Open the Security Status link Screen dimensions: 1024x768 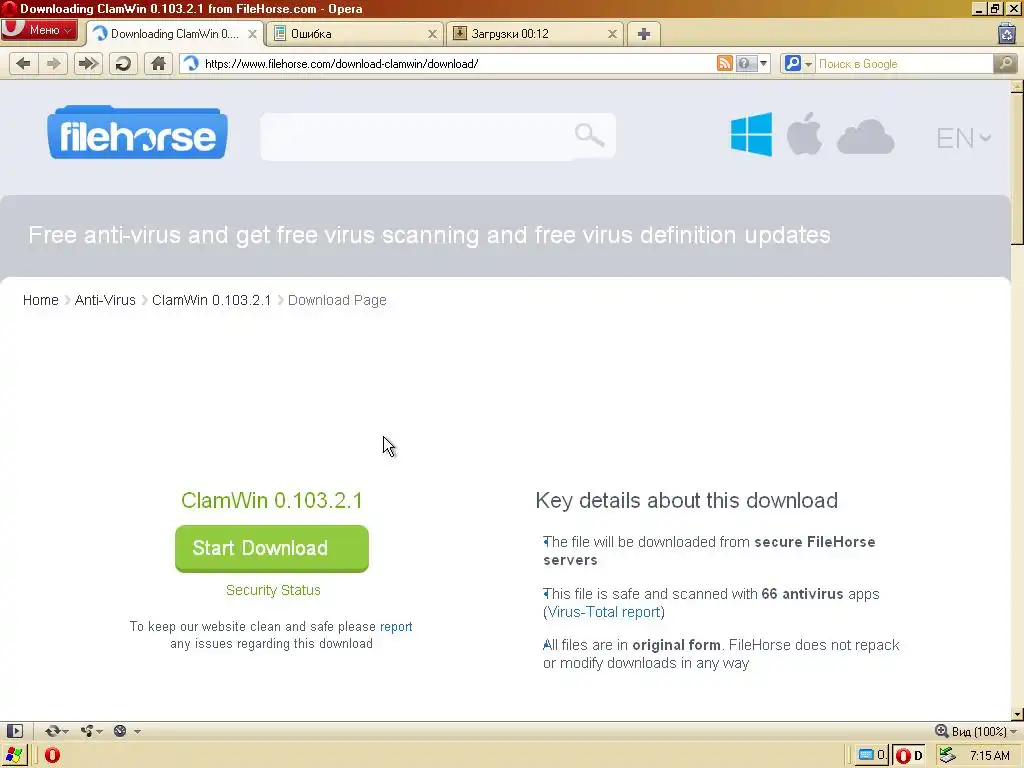pyautogui.click(x=273, y=590)
